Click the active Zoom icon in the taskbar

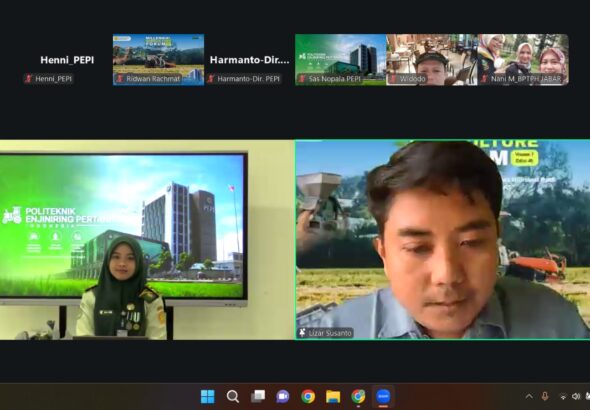(x=383, y=396)
